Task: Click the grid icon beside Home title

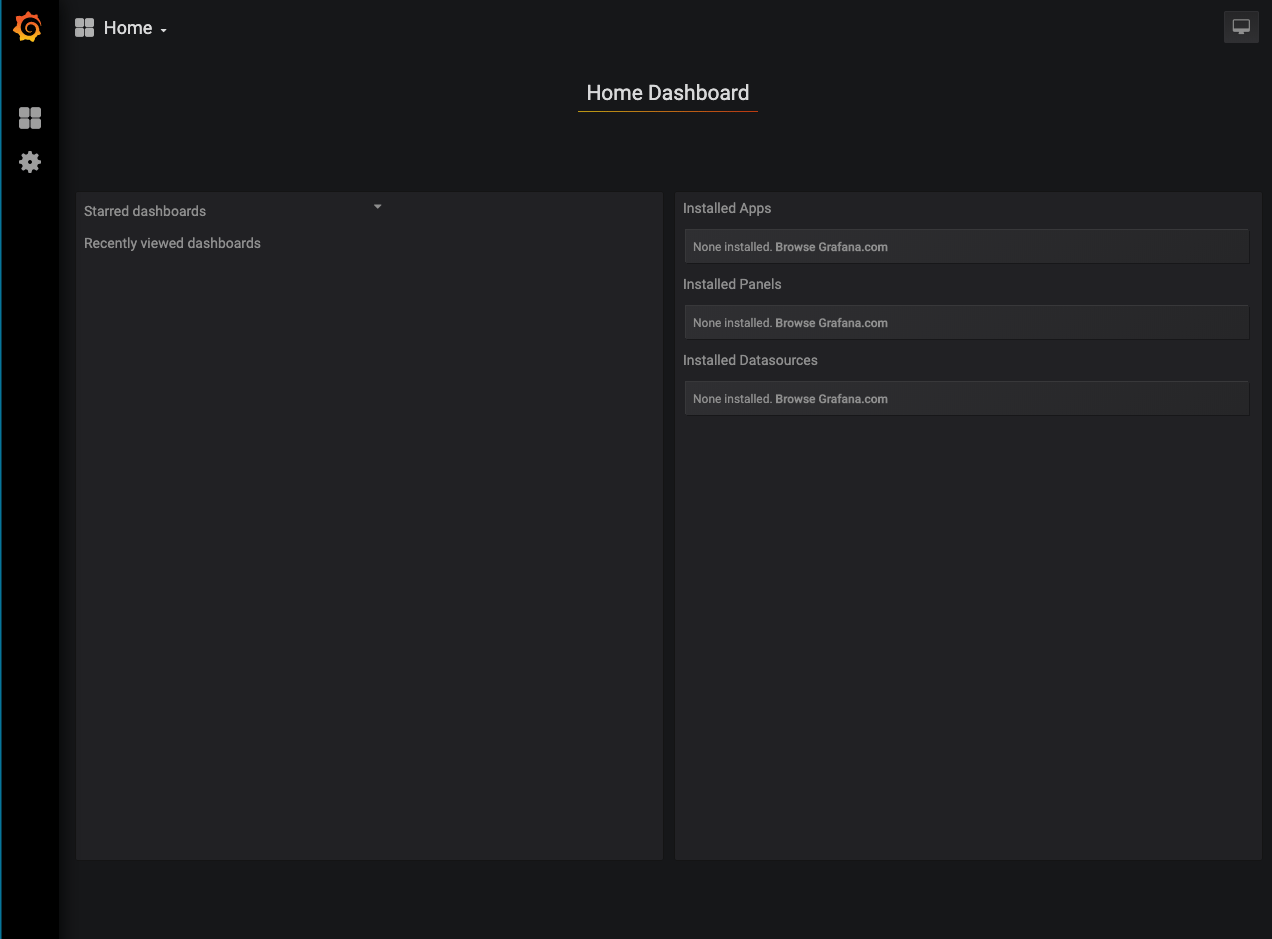Action: pyautogui.click(x=84, y=28)
